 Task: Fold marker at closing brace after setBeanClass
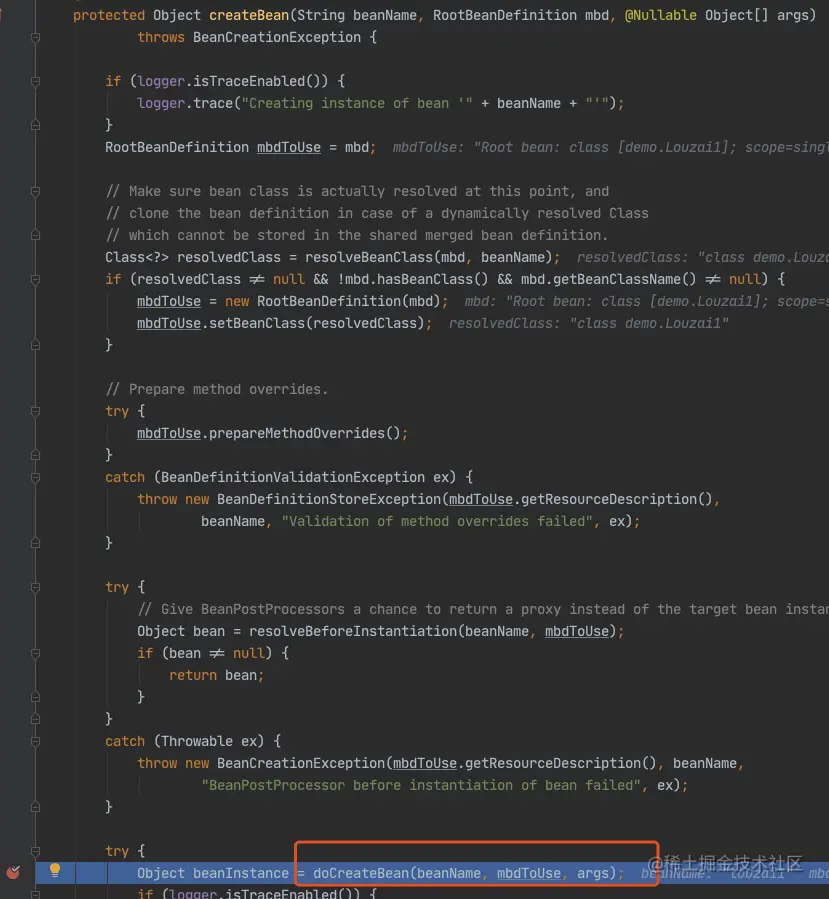point(35,345)
